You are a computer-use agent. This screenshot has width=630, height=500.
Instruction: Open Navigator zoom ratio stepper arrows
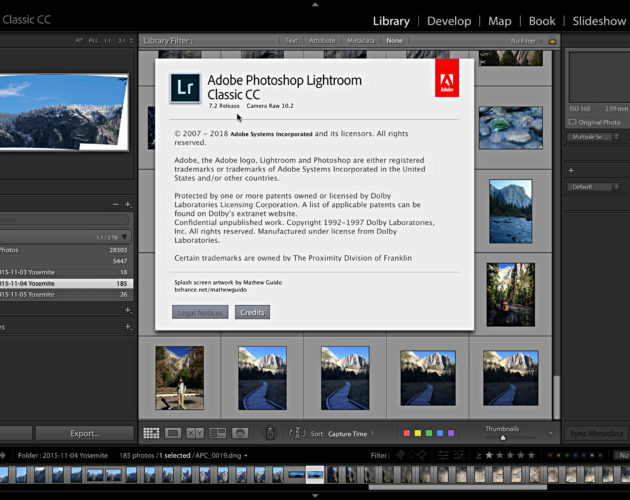131,41
